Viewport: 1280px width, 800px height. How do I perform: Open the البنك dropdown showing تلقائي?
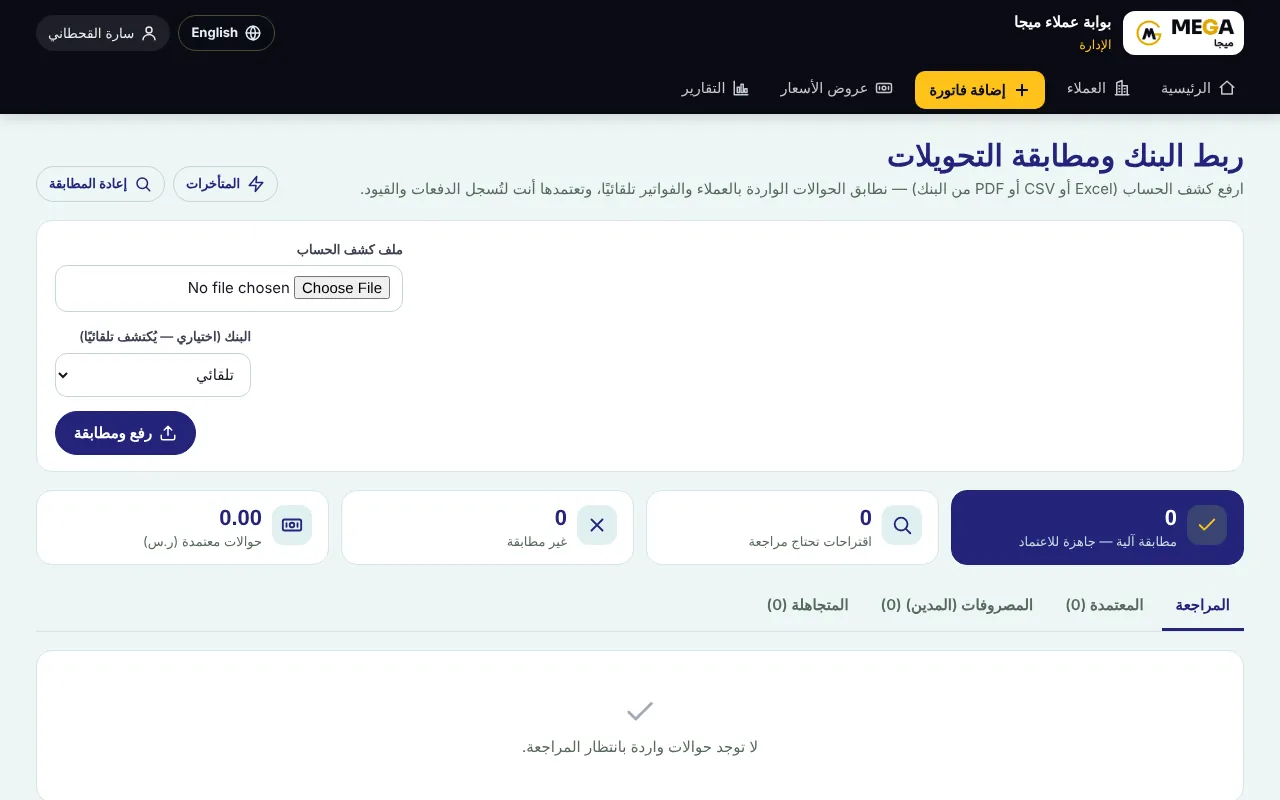click(x=153, y=375)
